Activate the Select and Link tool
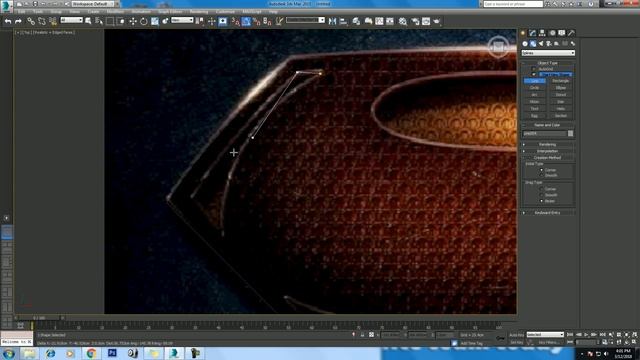Image resolution: width=640 pixels, height=360 pixels. click(31, 21)
